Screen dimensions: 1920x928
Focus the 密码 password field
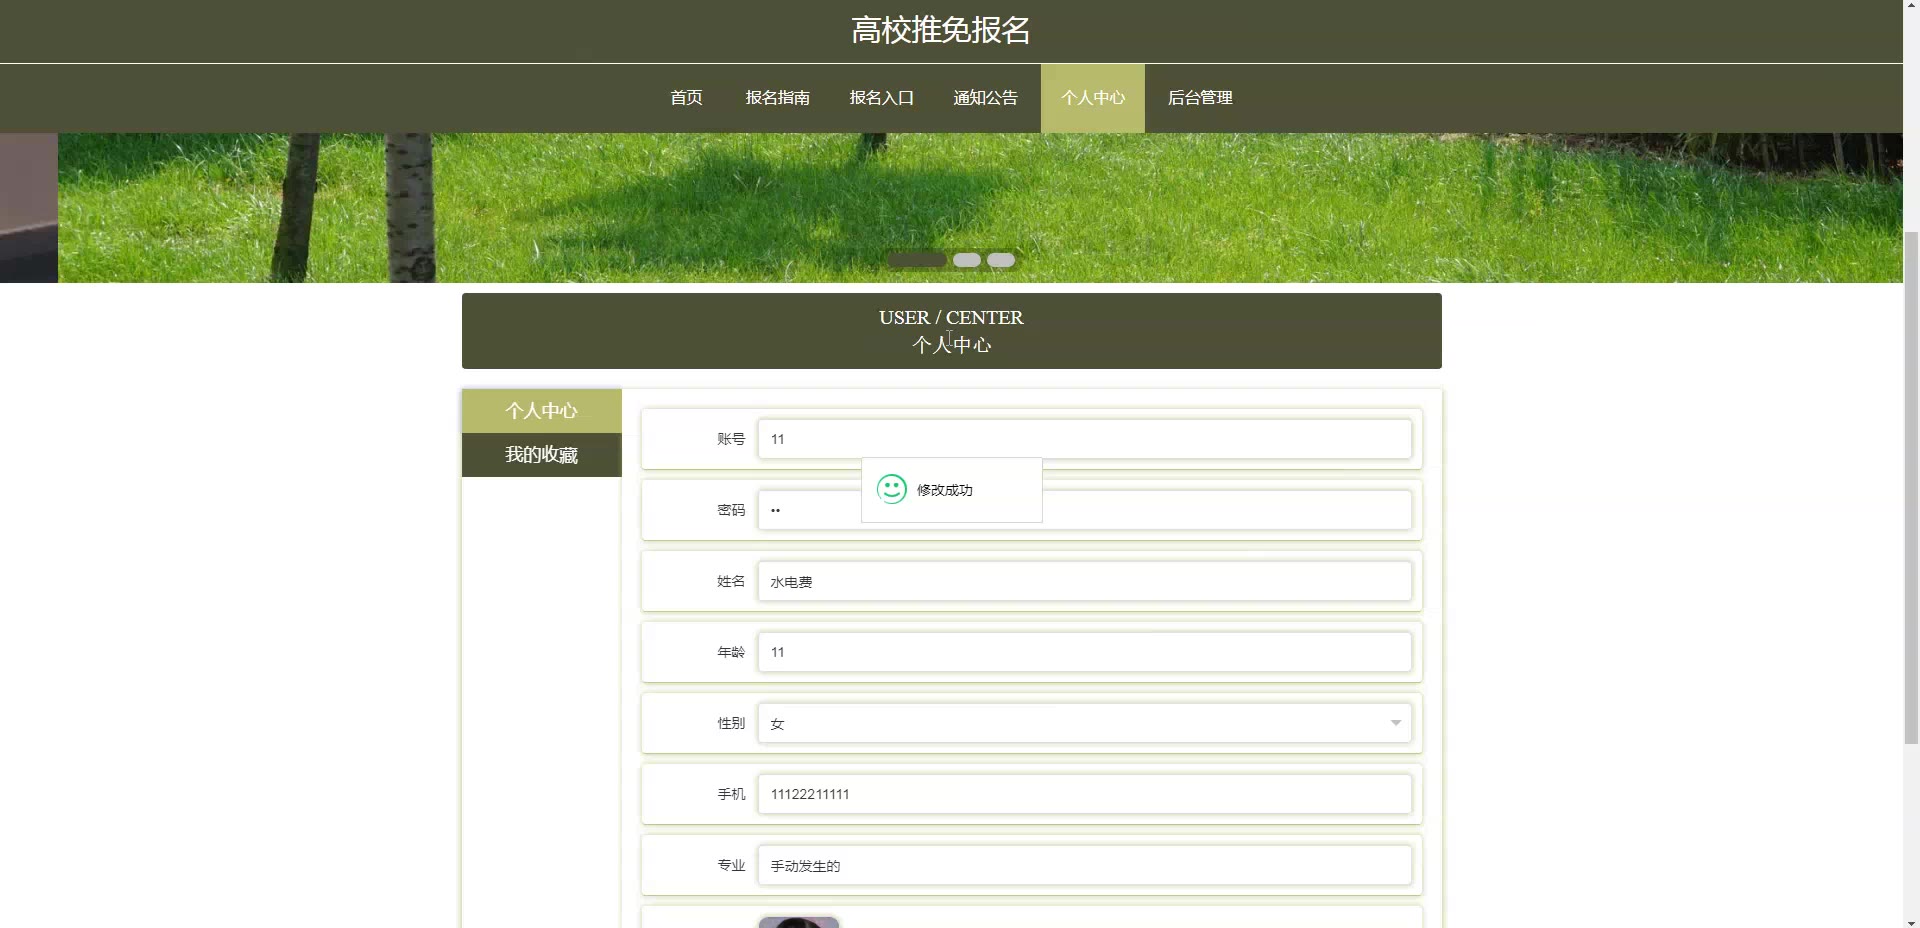(x=1084, y=510)
